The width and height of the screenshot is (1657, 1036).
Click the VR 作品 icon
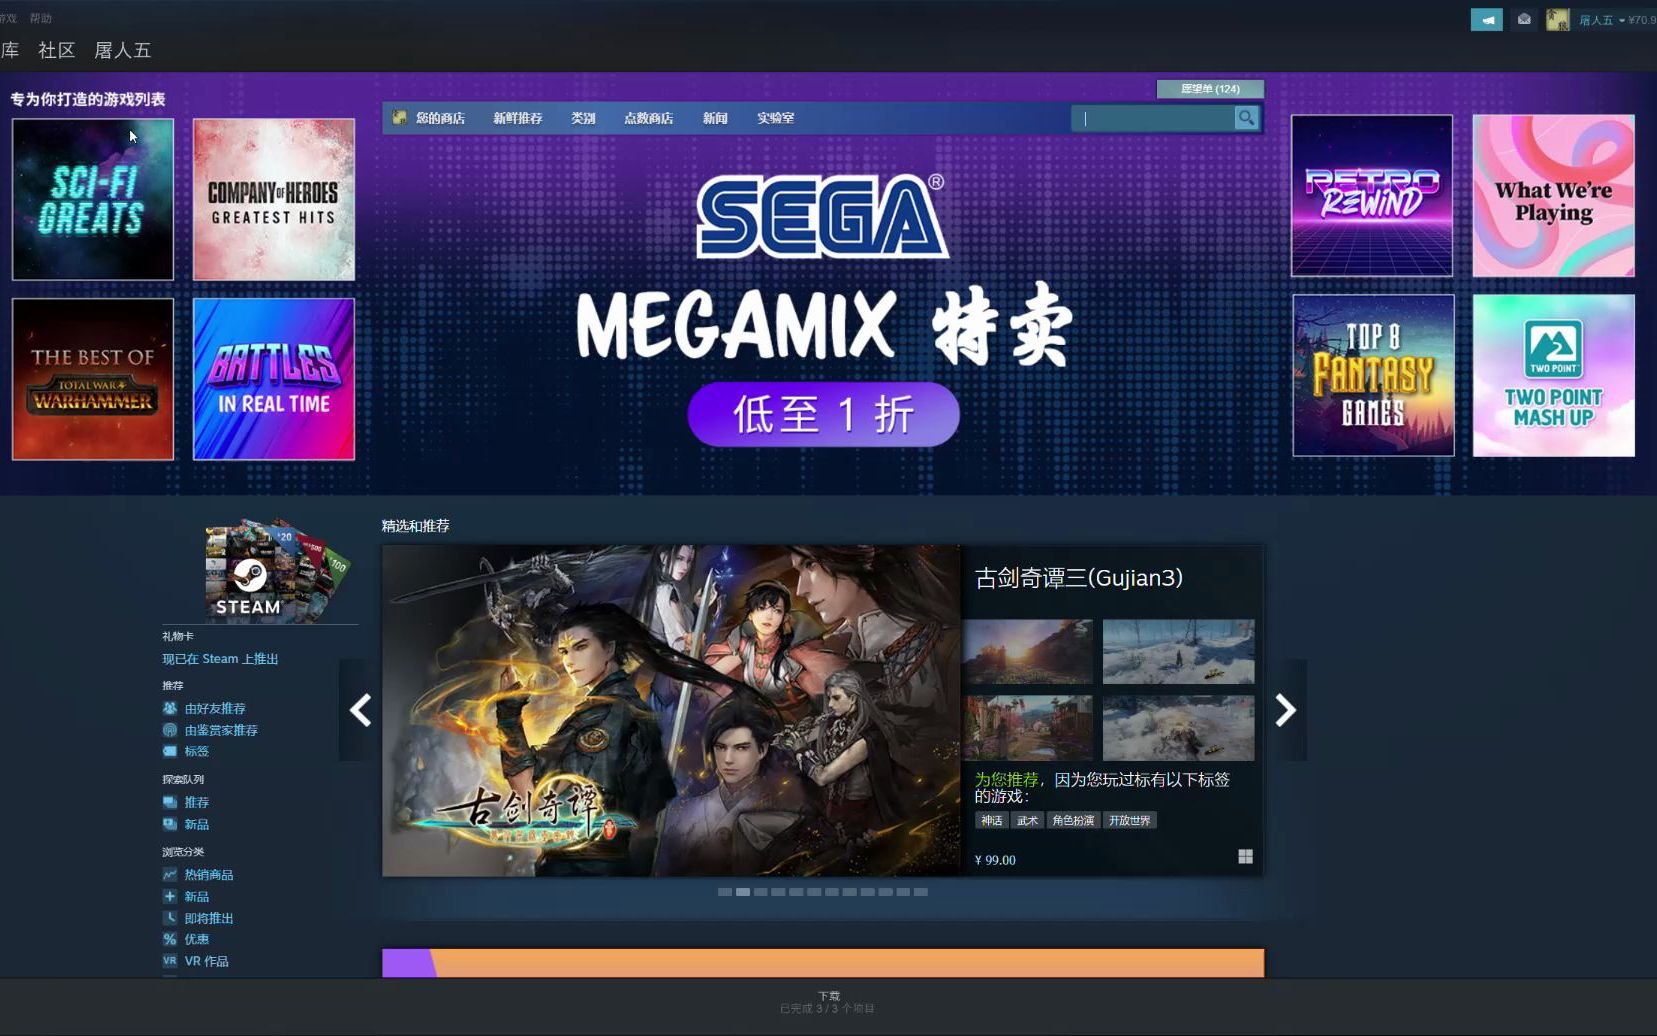pyautogui.click(x=170, y=961)
